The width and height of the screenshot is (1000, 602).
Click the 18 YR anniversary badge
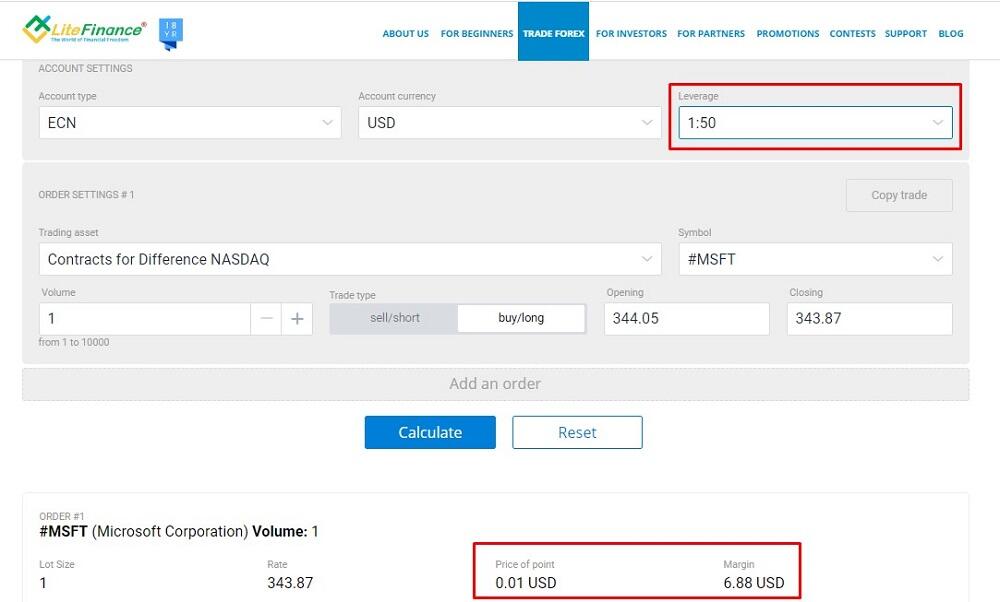coord(171,33)
